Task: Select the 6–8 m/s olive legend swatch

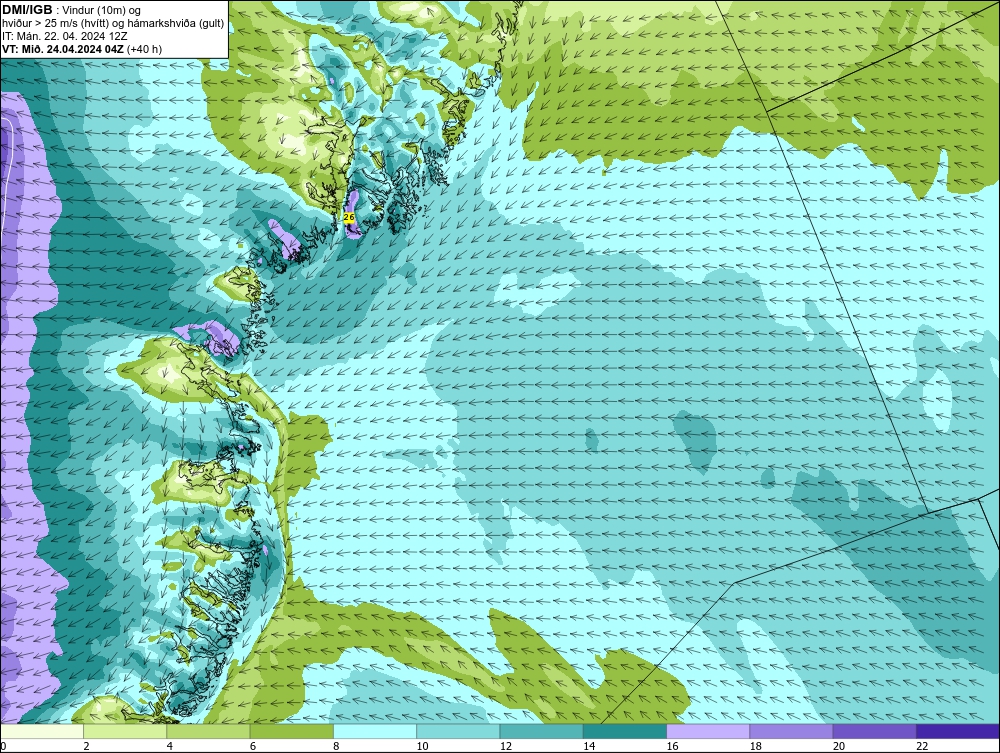Action: 291,731
